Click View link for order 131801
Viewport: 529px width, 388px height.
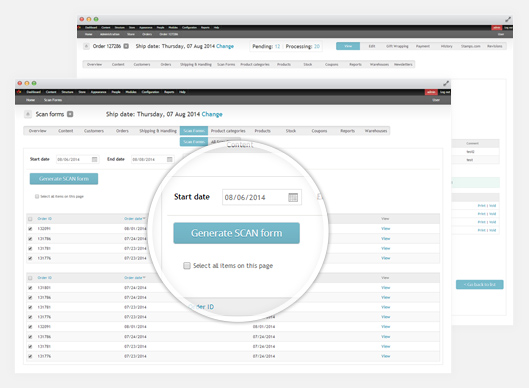point(386,288)
